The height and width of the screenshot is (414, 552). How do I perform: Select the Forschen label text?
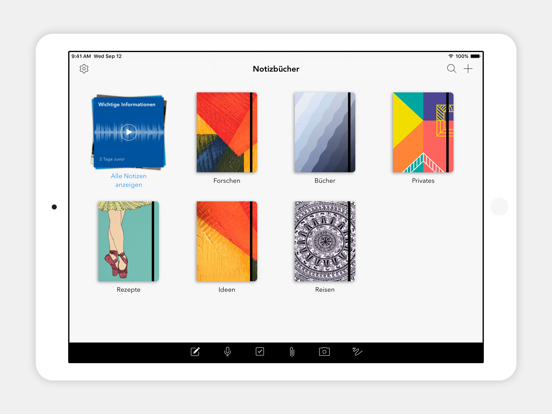(227, 181)
